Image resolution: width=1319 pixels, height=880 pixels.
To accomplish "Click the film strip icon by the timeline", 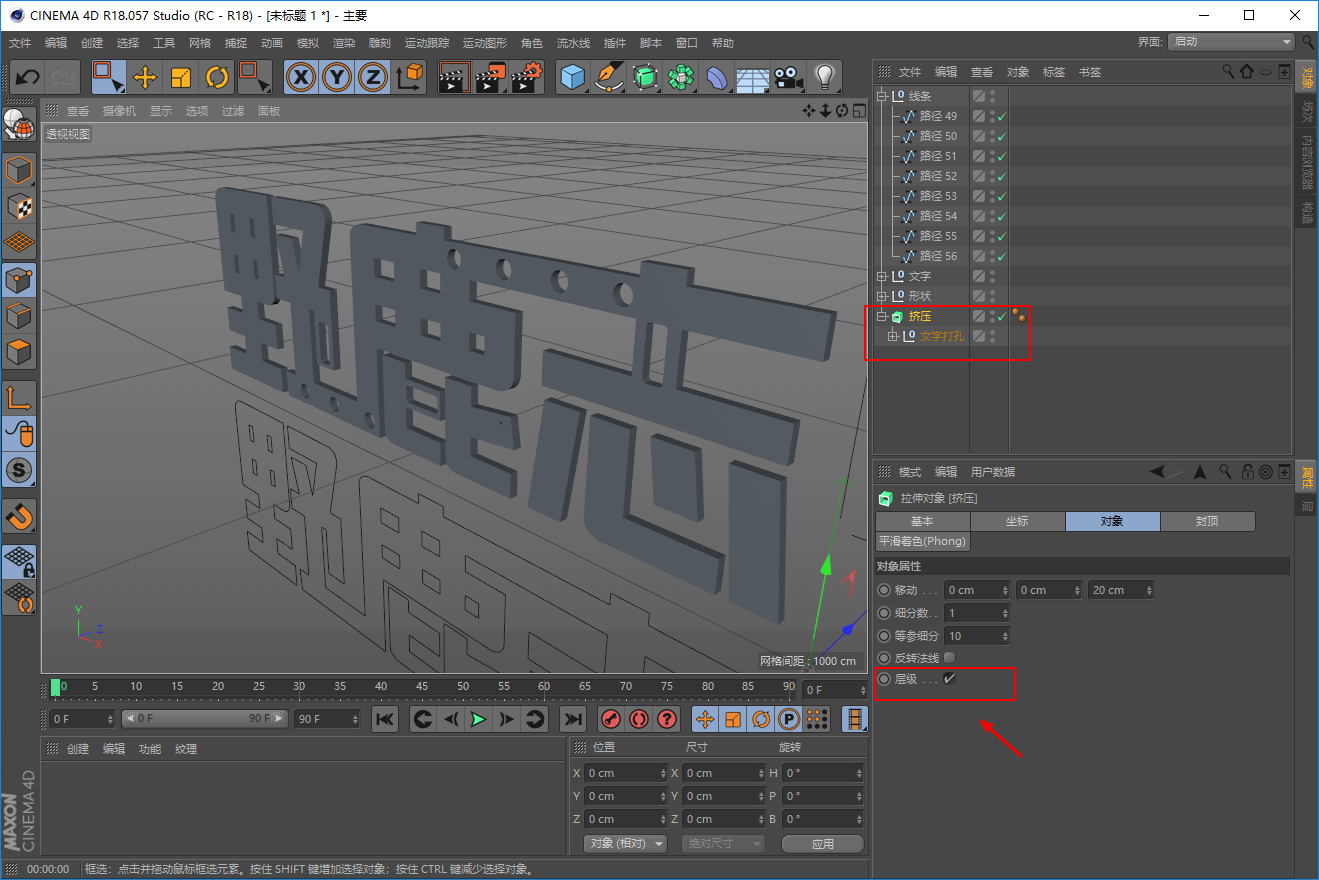I will coord(855,719).
